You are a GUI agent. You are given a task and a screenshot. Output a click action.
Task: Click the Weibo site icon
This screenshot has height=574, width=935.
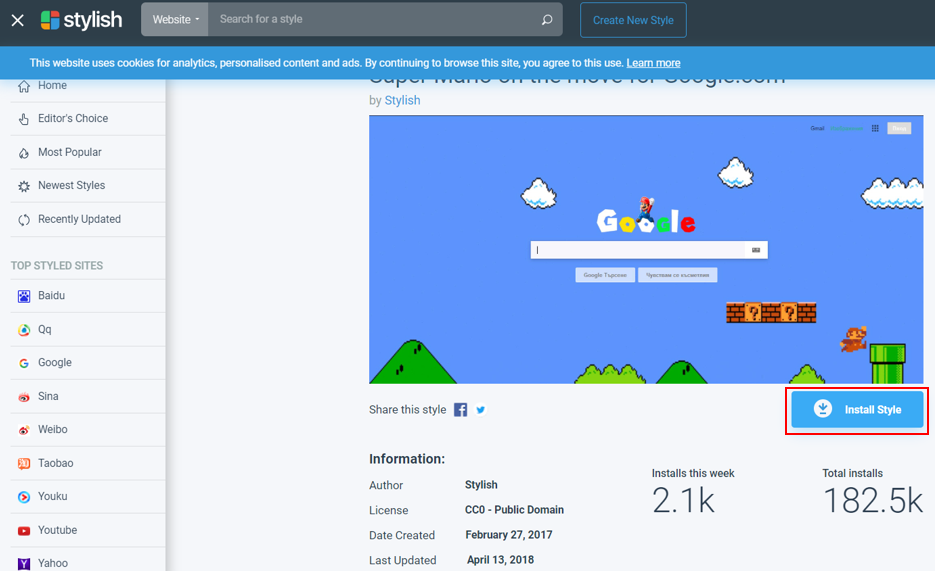point(24,430)
